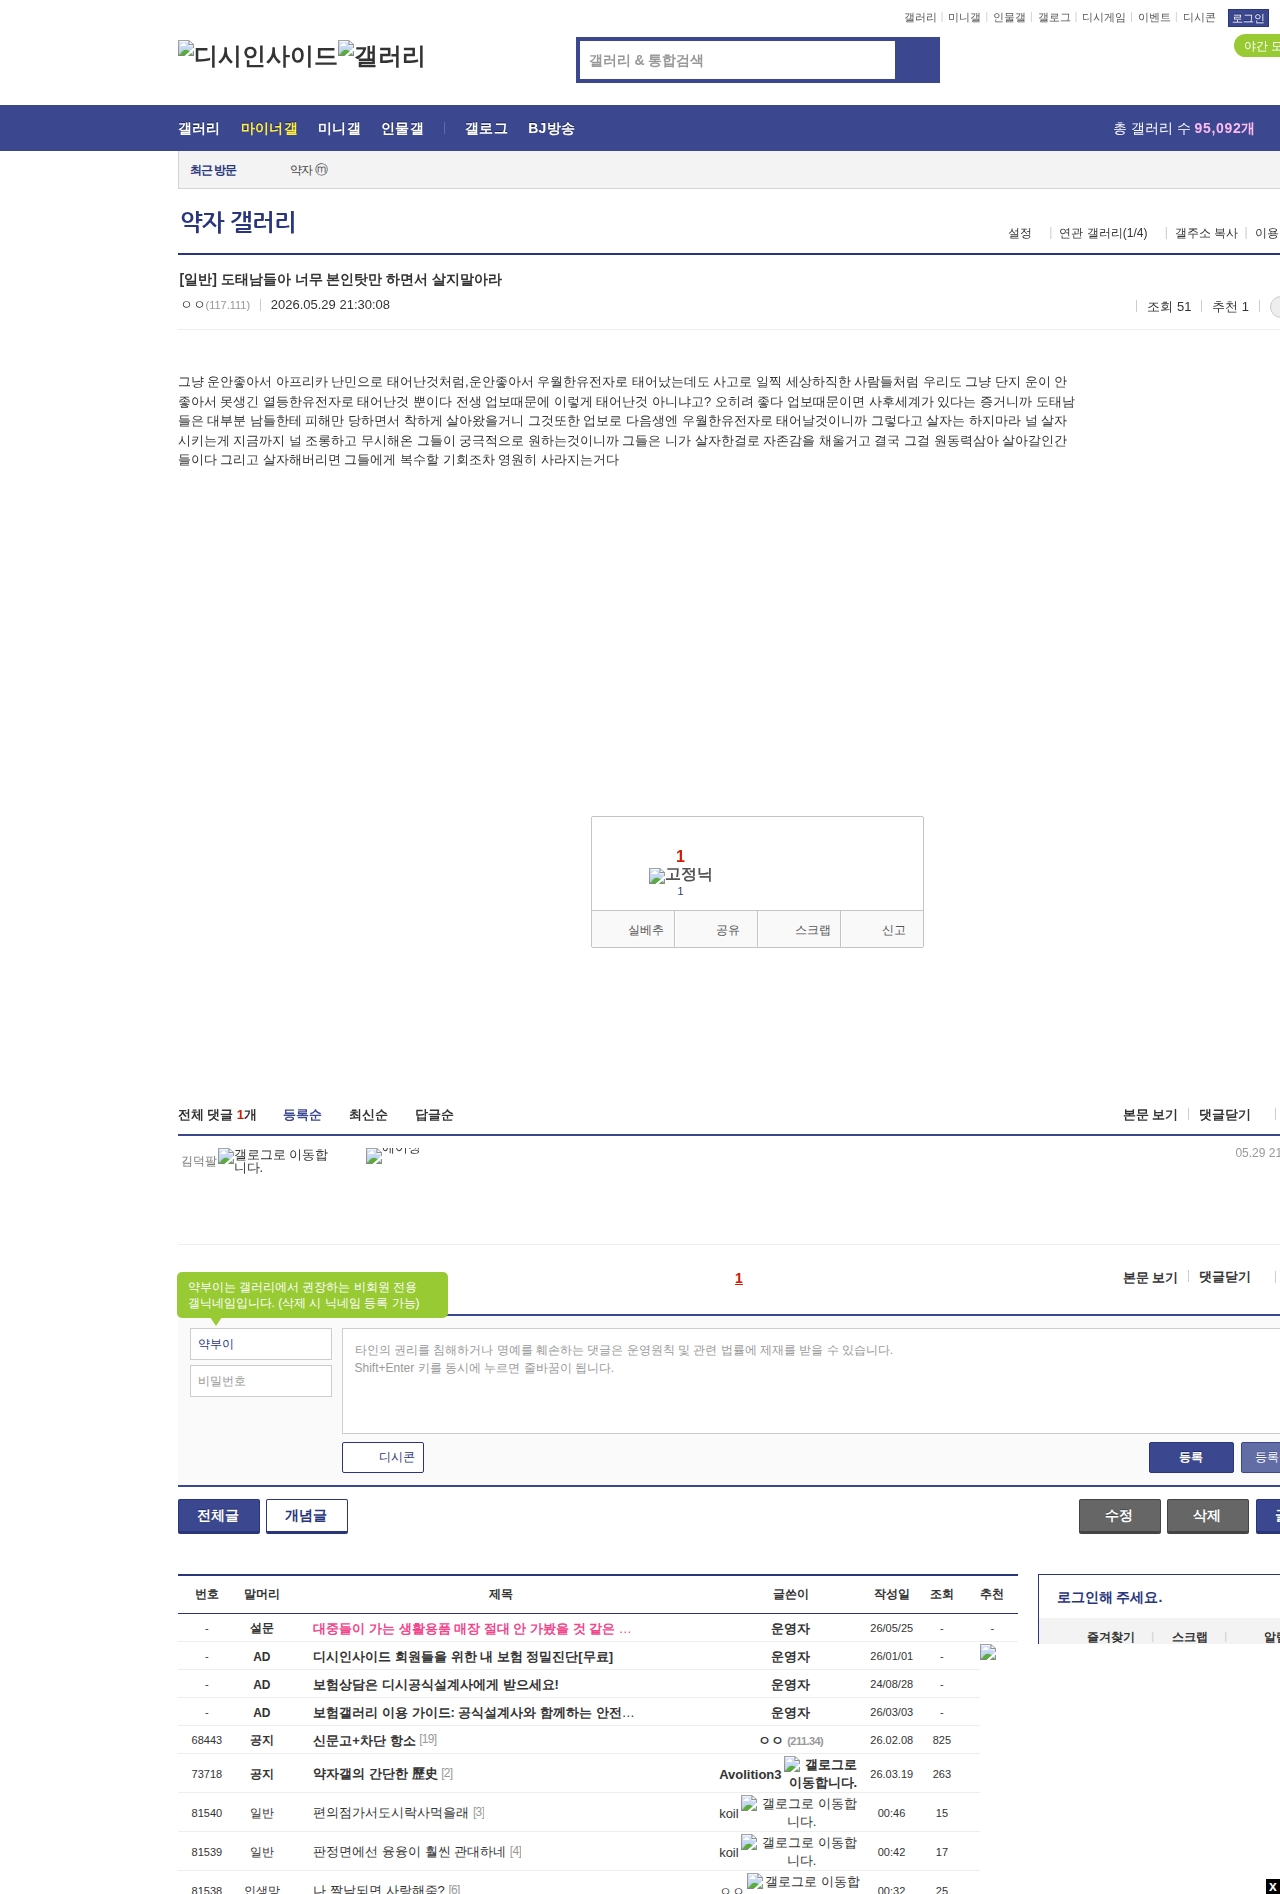Image resolution: width=1280 pixels, height=1894 pixels.
Task: Click 디시게임 top link
Action: coord(1103,18)
